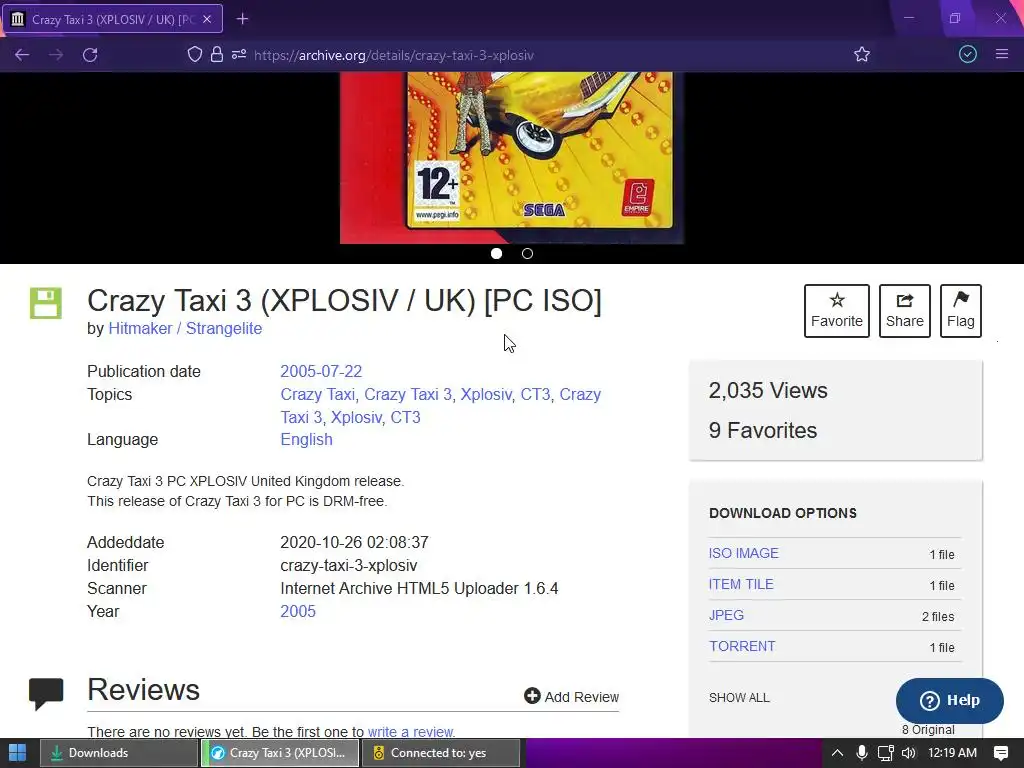Open the first Crazy Taxi 3 topic link

(x=408, y=394)
